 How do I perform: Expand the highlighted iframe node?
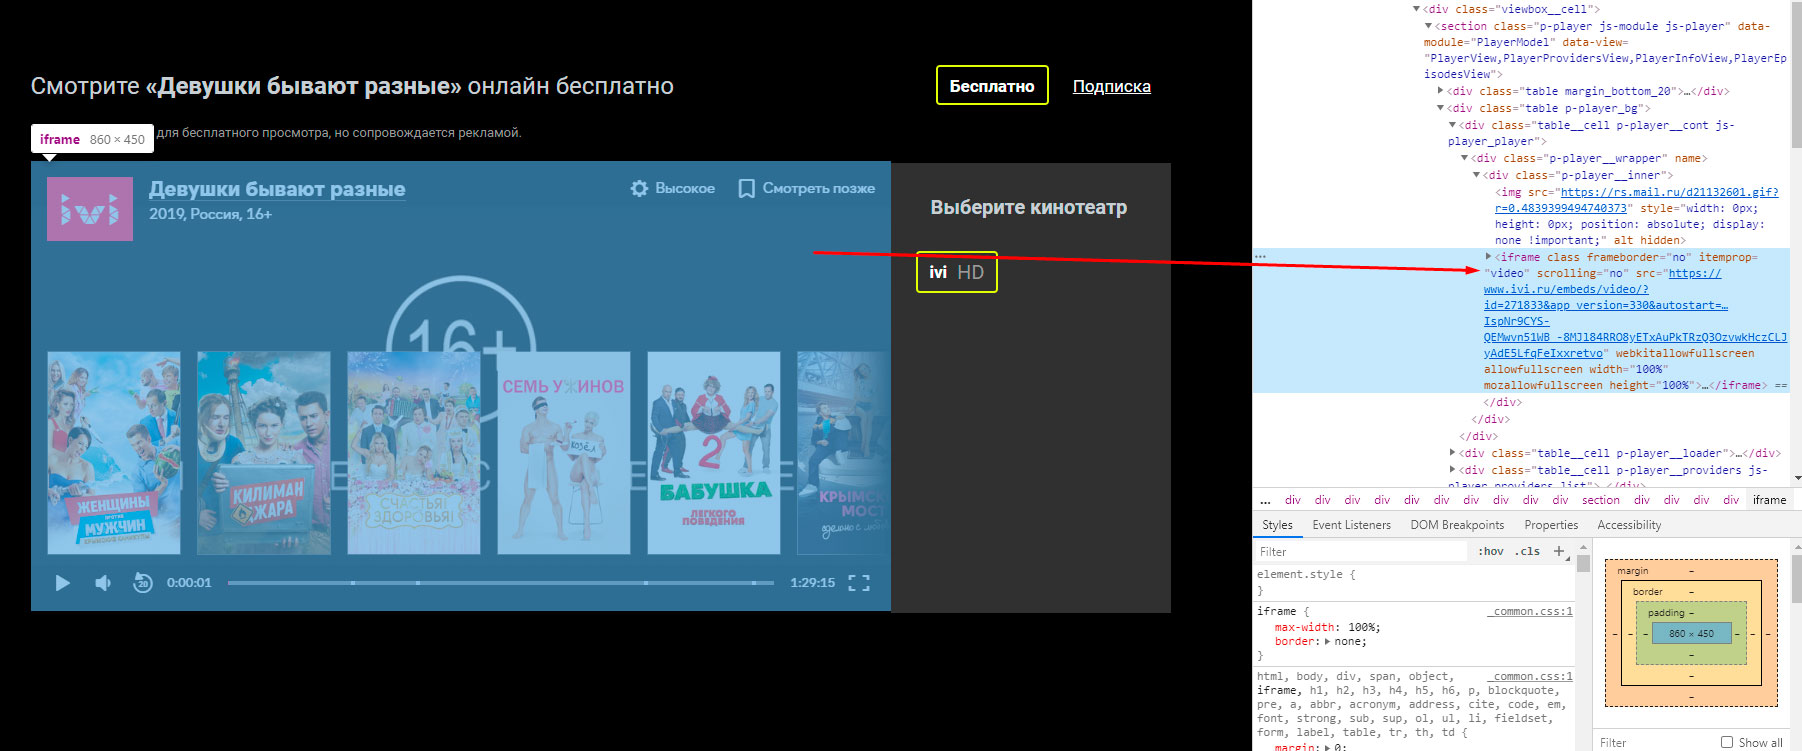pyautogui.click(x=1488, y=257)
